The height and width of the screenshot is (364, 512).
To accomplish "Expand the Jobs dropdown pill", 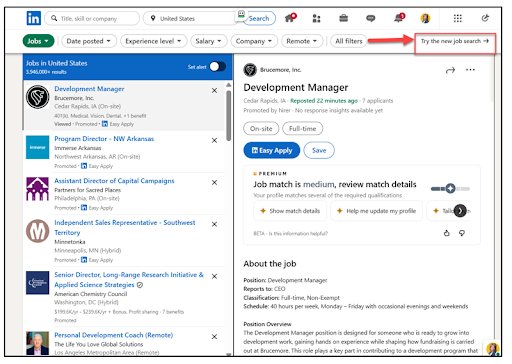I will tap(38, 41).
